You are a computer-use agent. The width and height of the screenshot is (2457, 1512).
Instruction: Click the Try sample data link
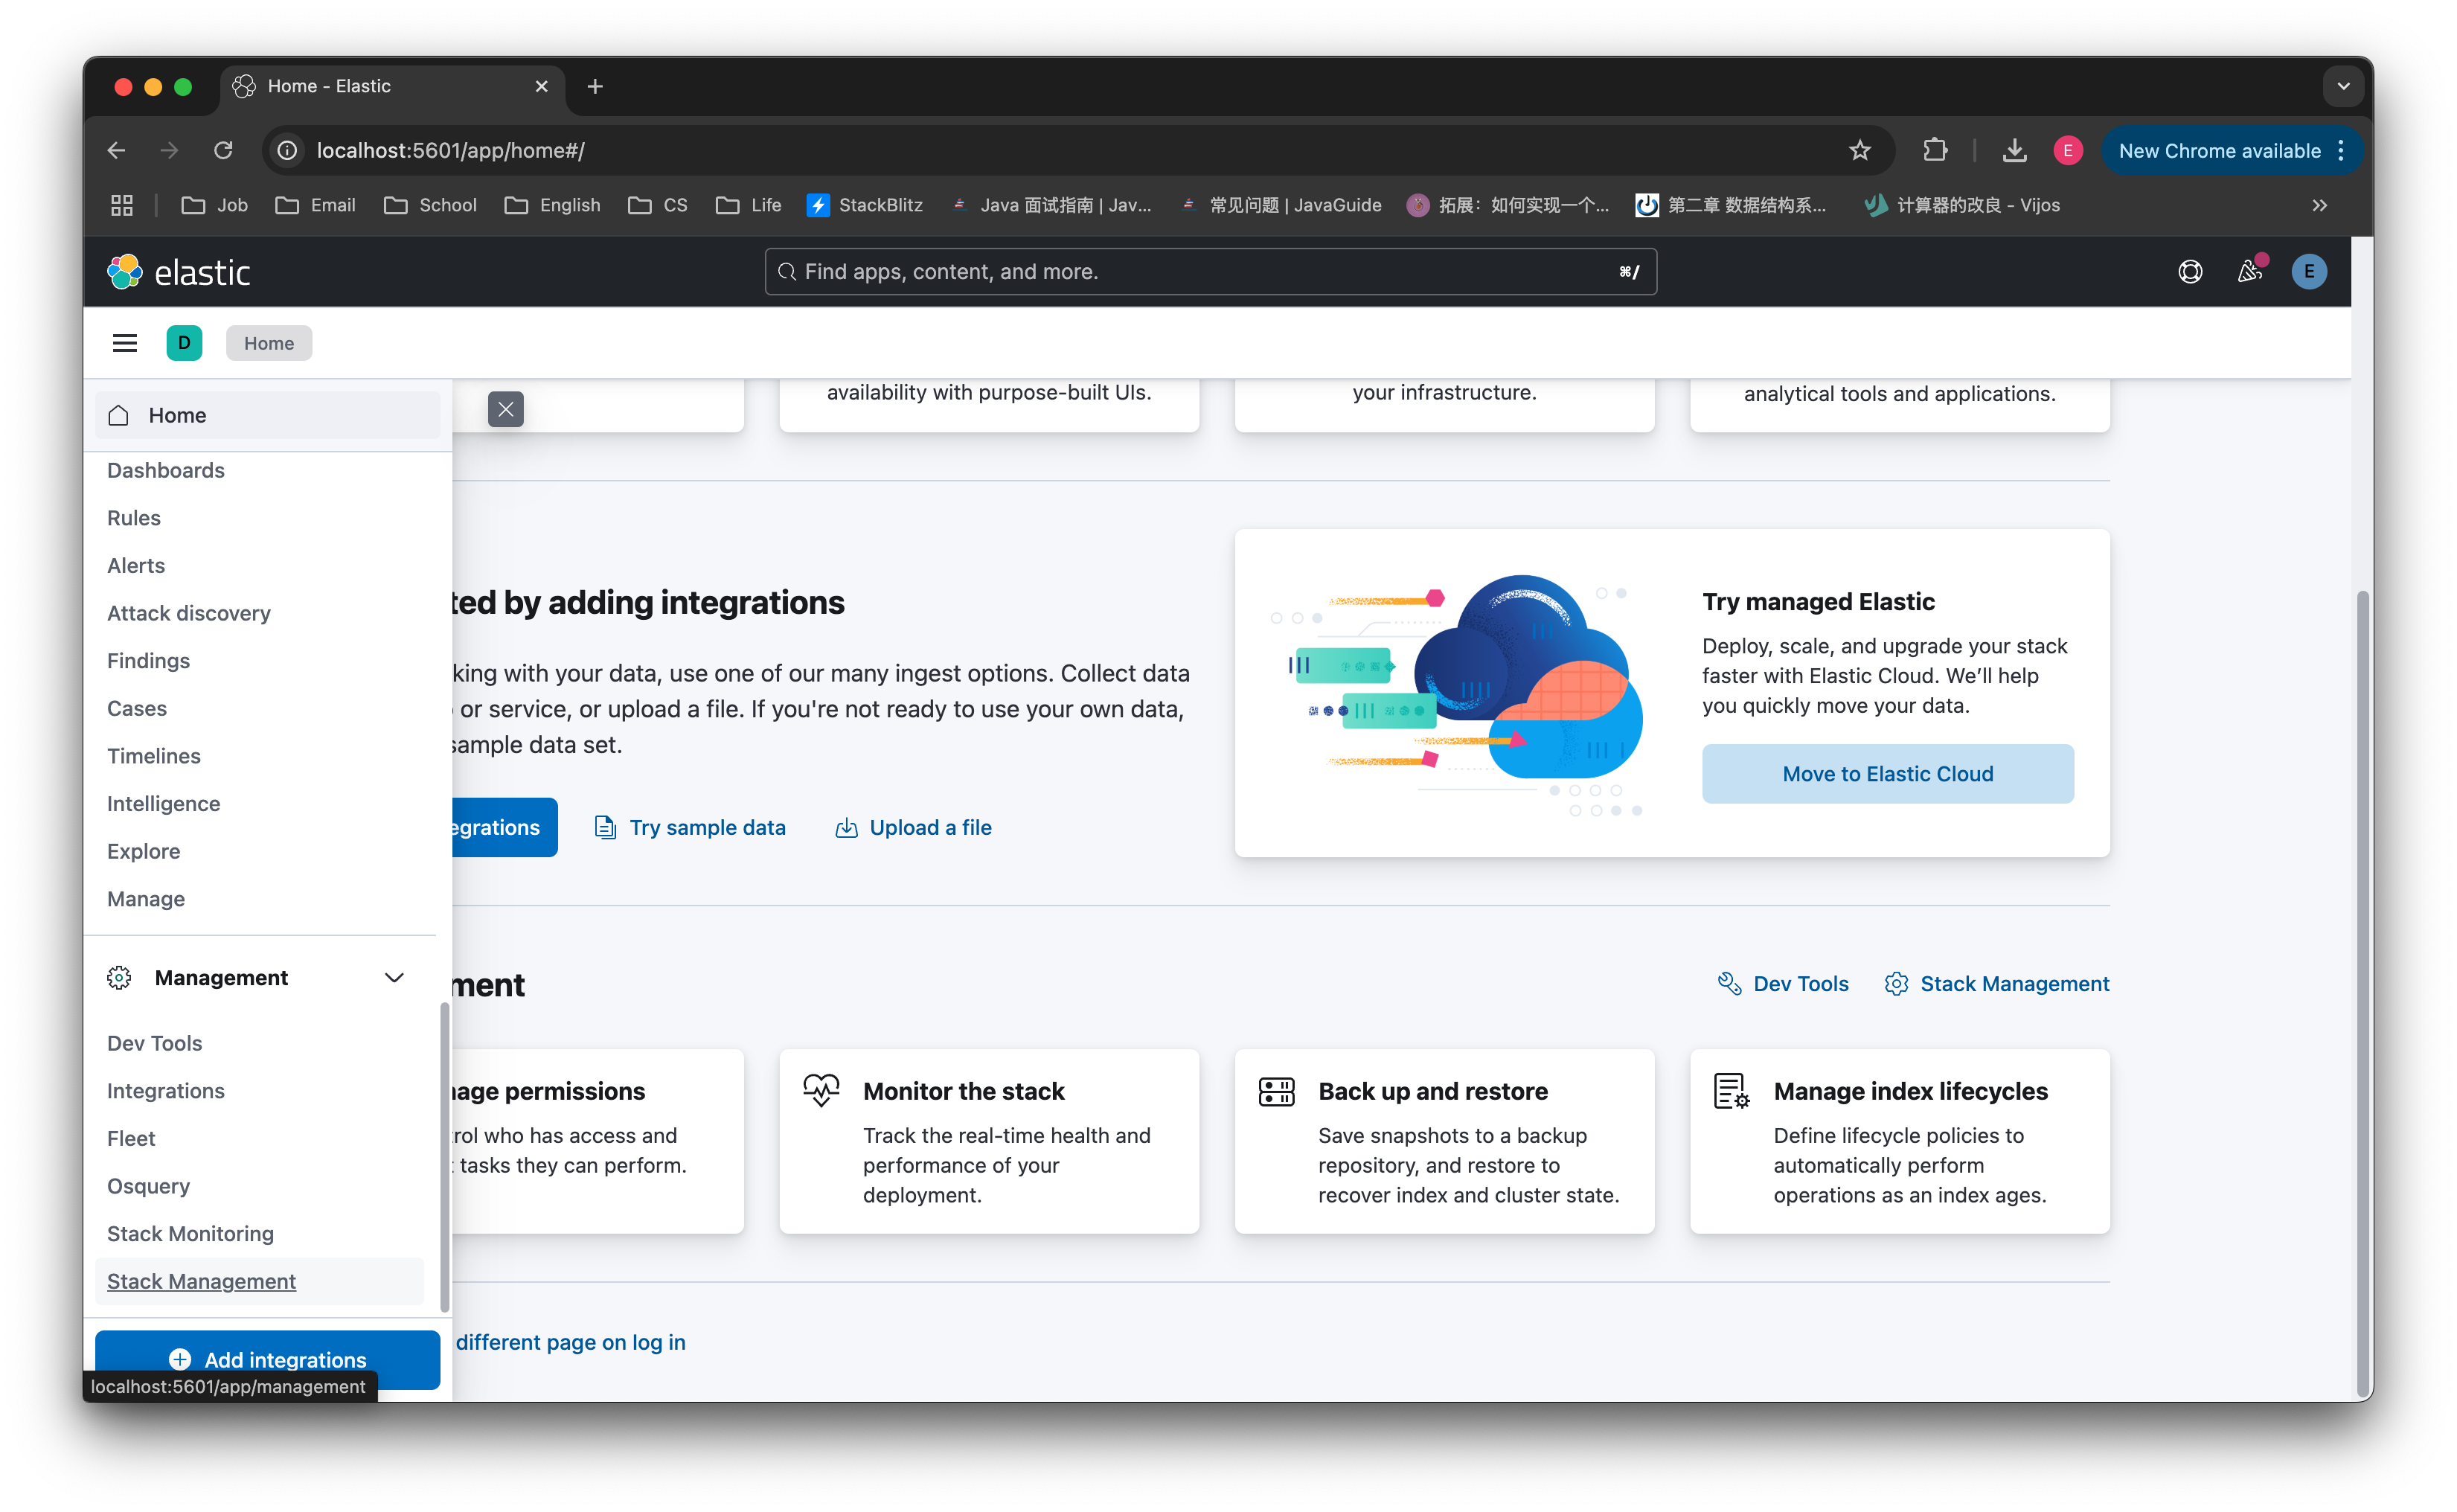click(x=707, y=827)
